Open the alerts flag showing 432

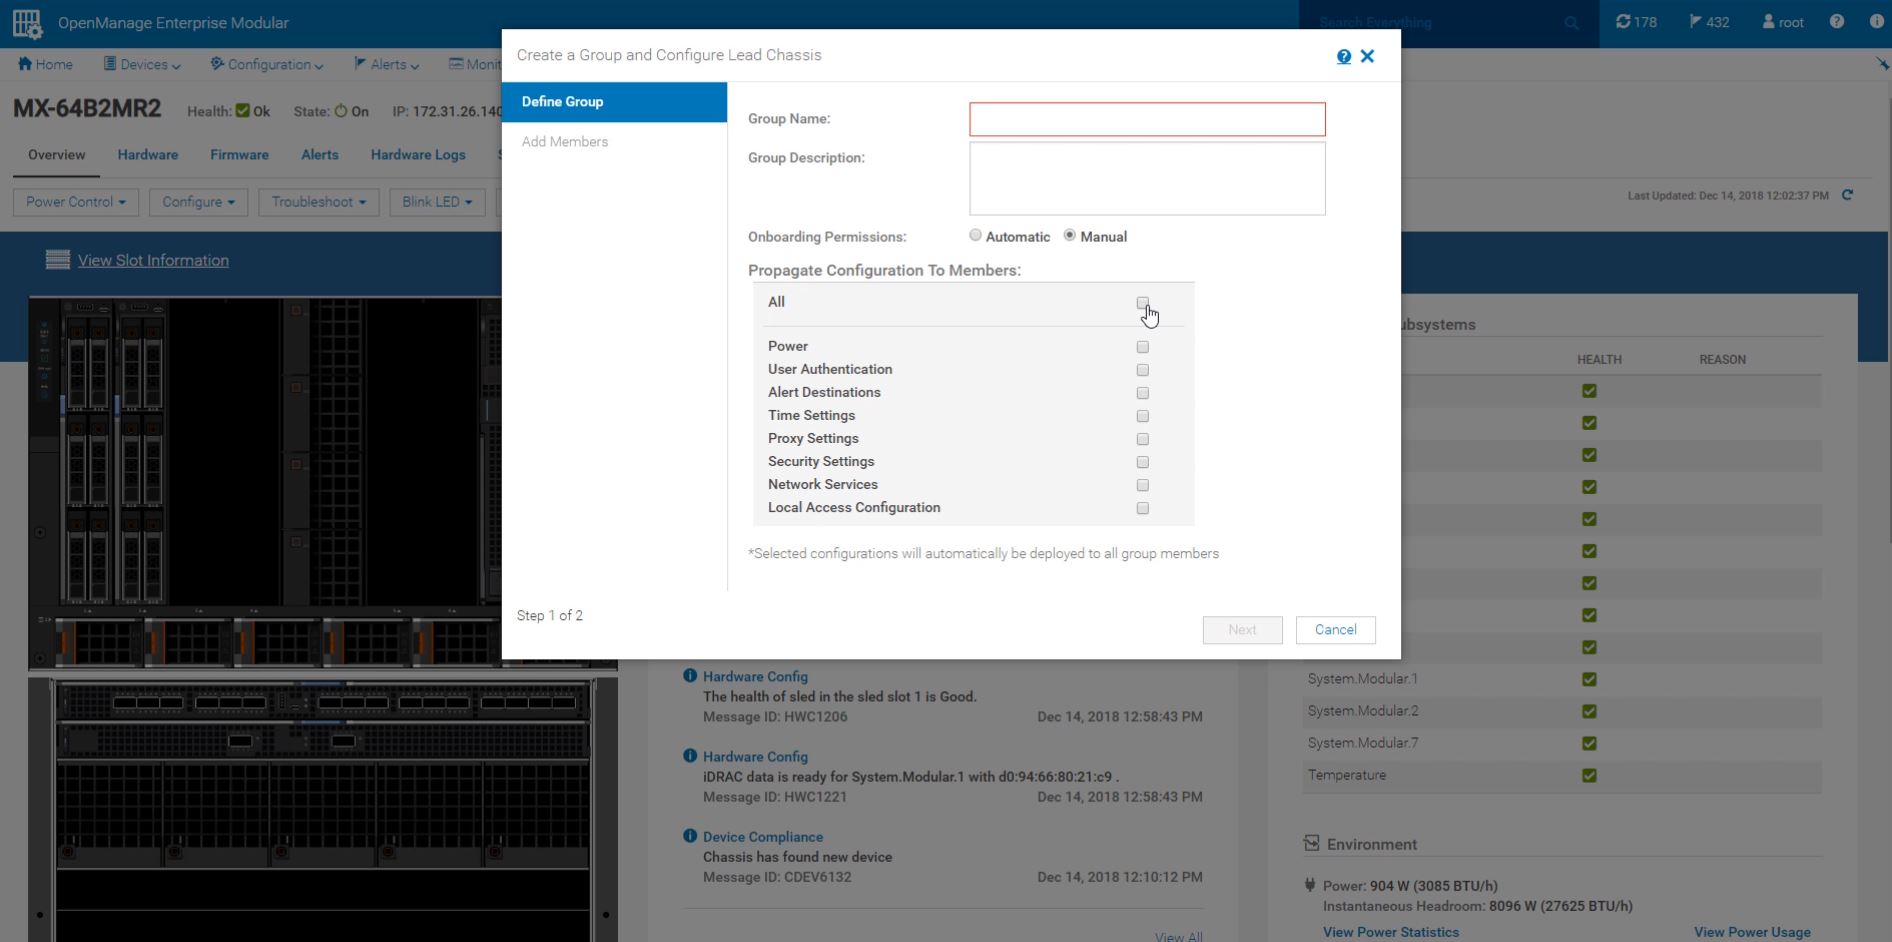pos(1709,22)
